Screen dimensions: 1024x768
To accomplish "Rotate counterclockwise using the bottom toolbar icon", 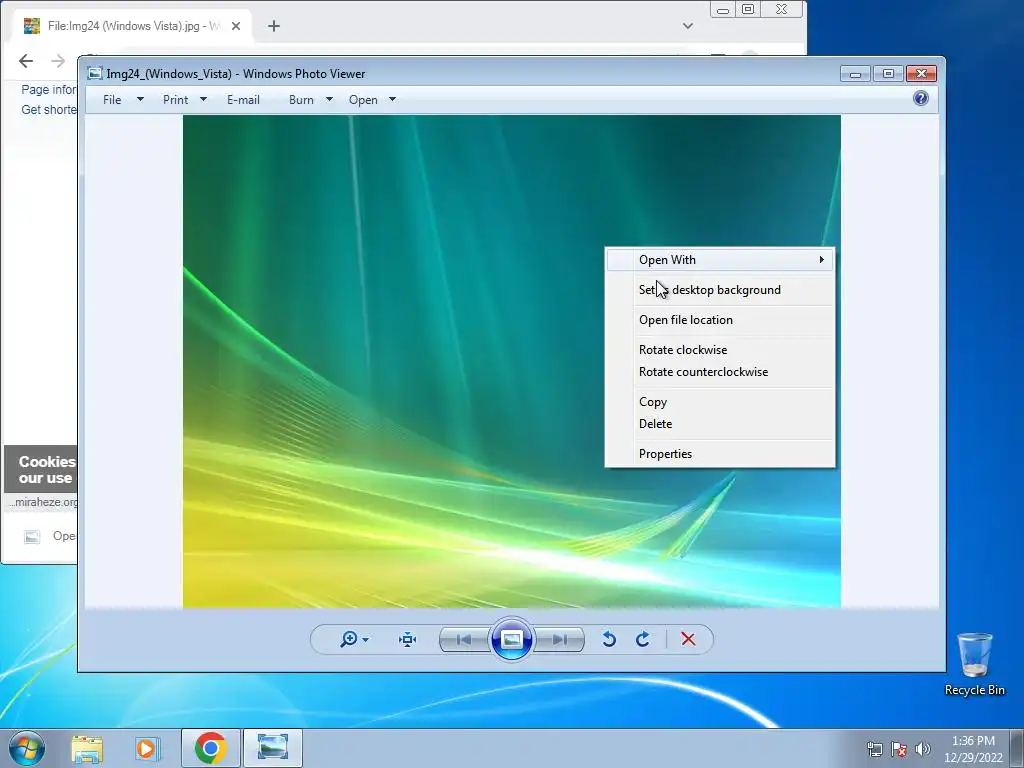I will click(x=609, y=639).
